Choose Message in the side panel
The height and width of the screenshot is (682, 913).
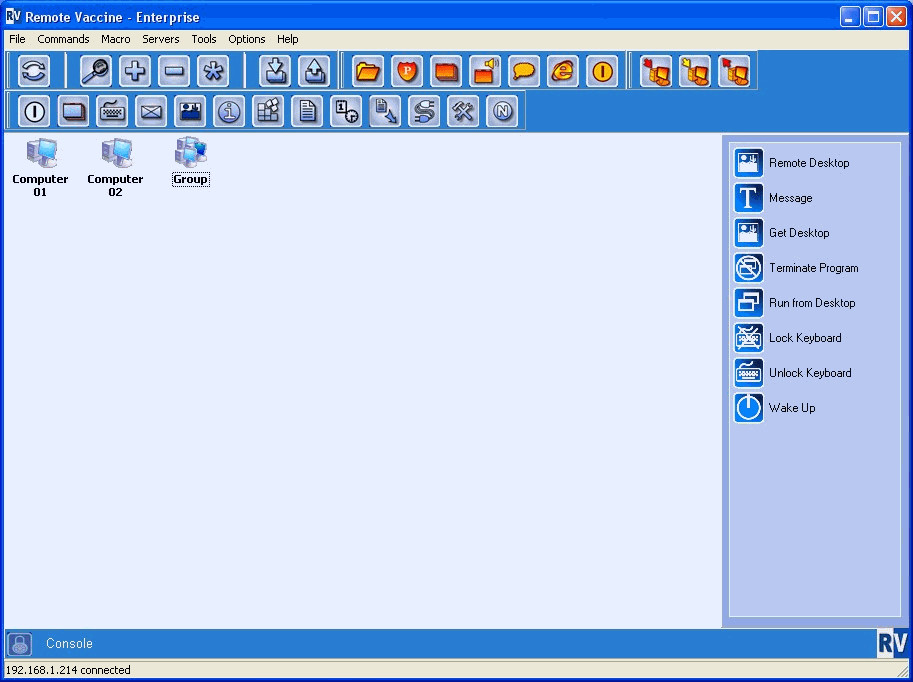tap(773, 198)
